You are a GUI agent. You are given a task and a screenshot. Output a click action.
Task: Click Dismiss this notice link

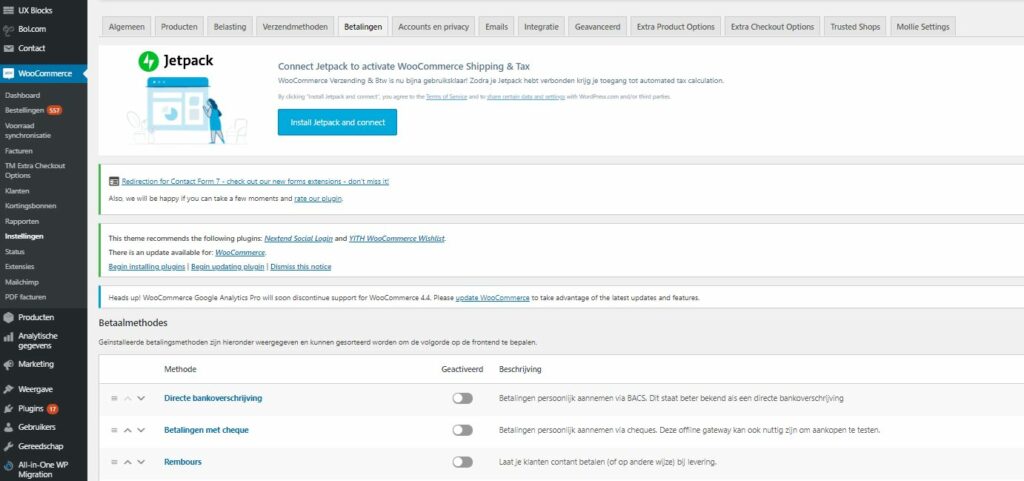coord(300,267)
